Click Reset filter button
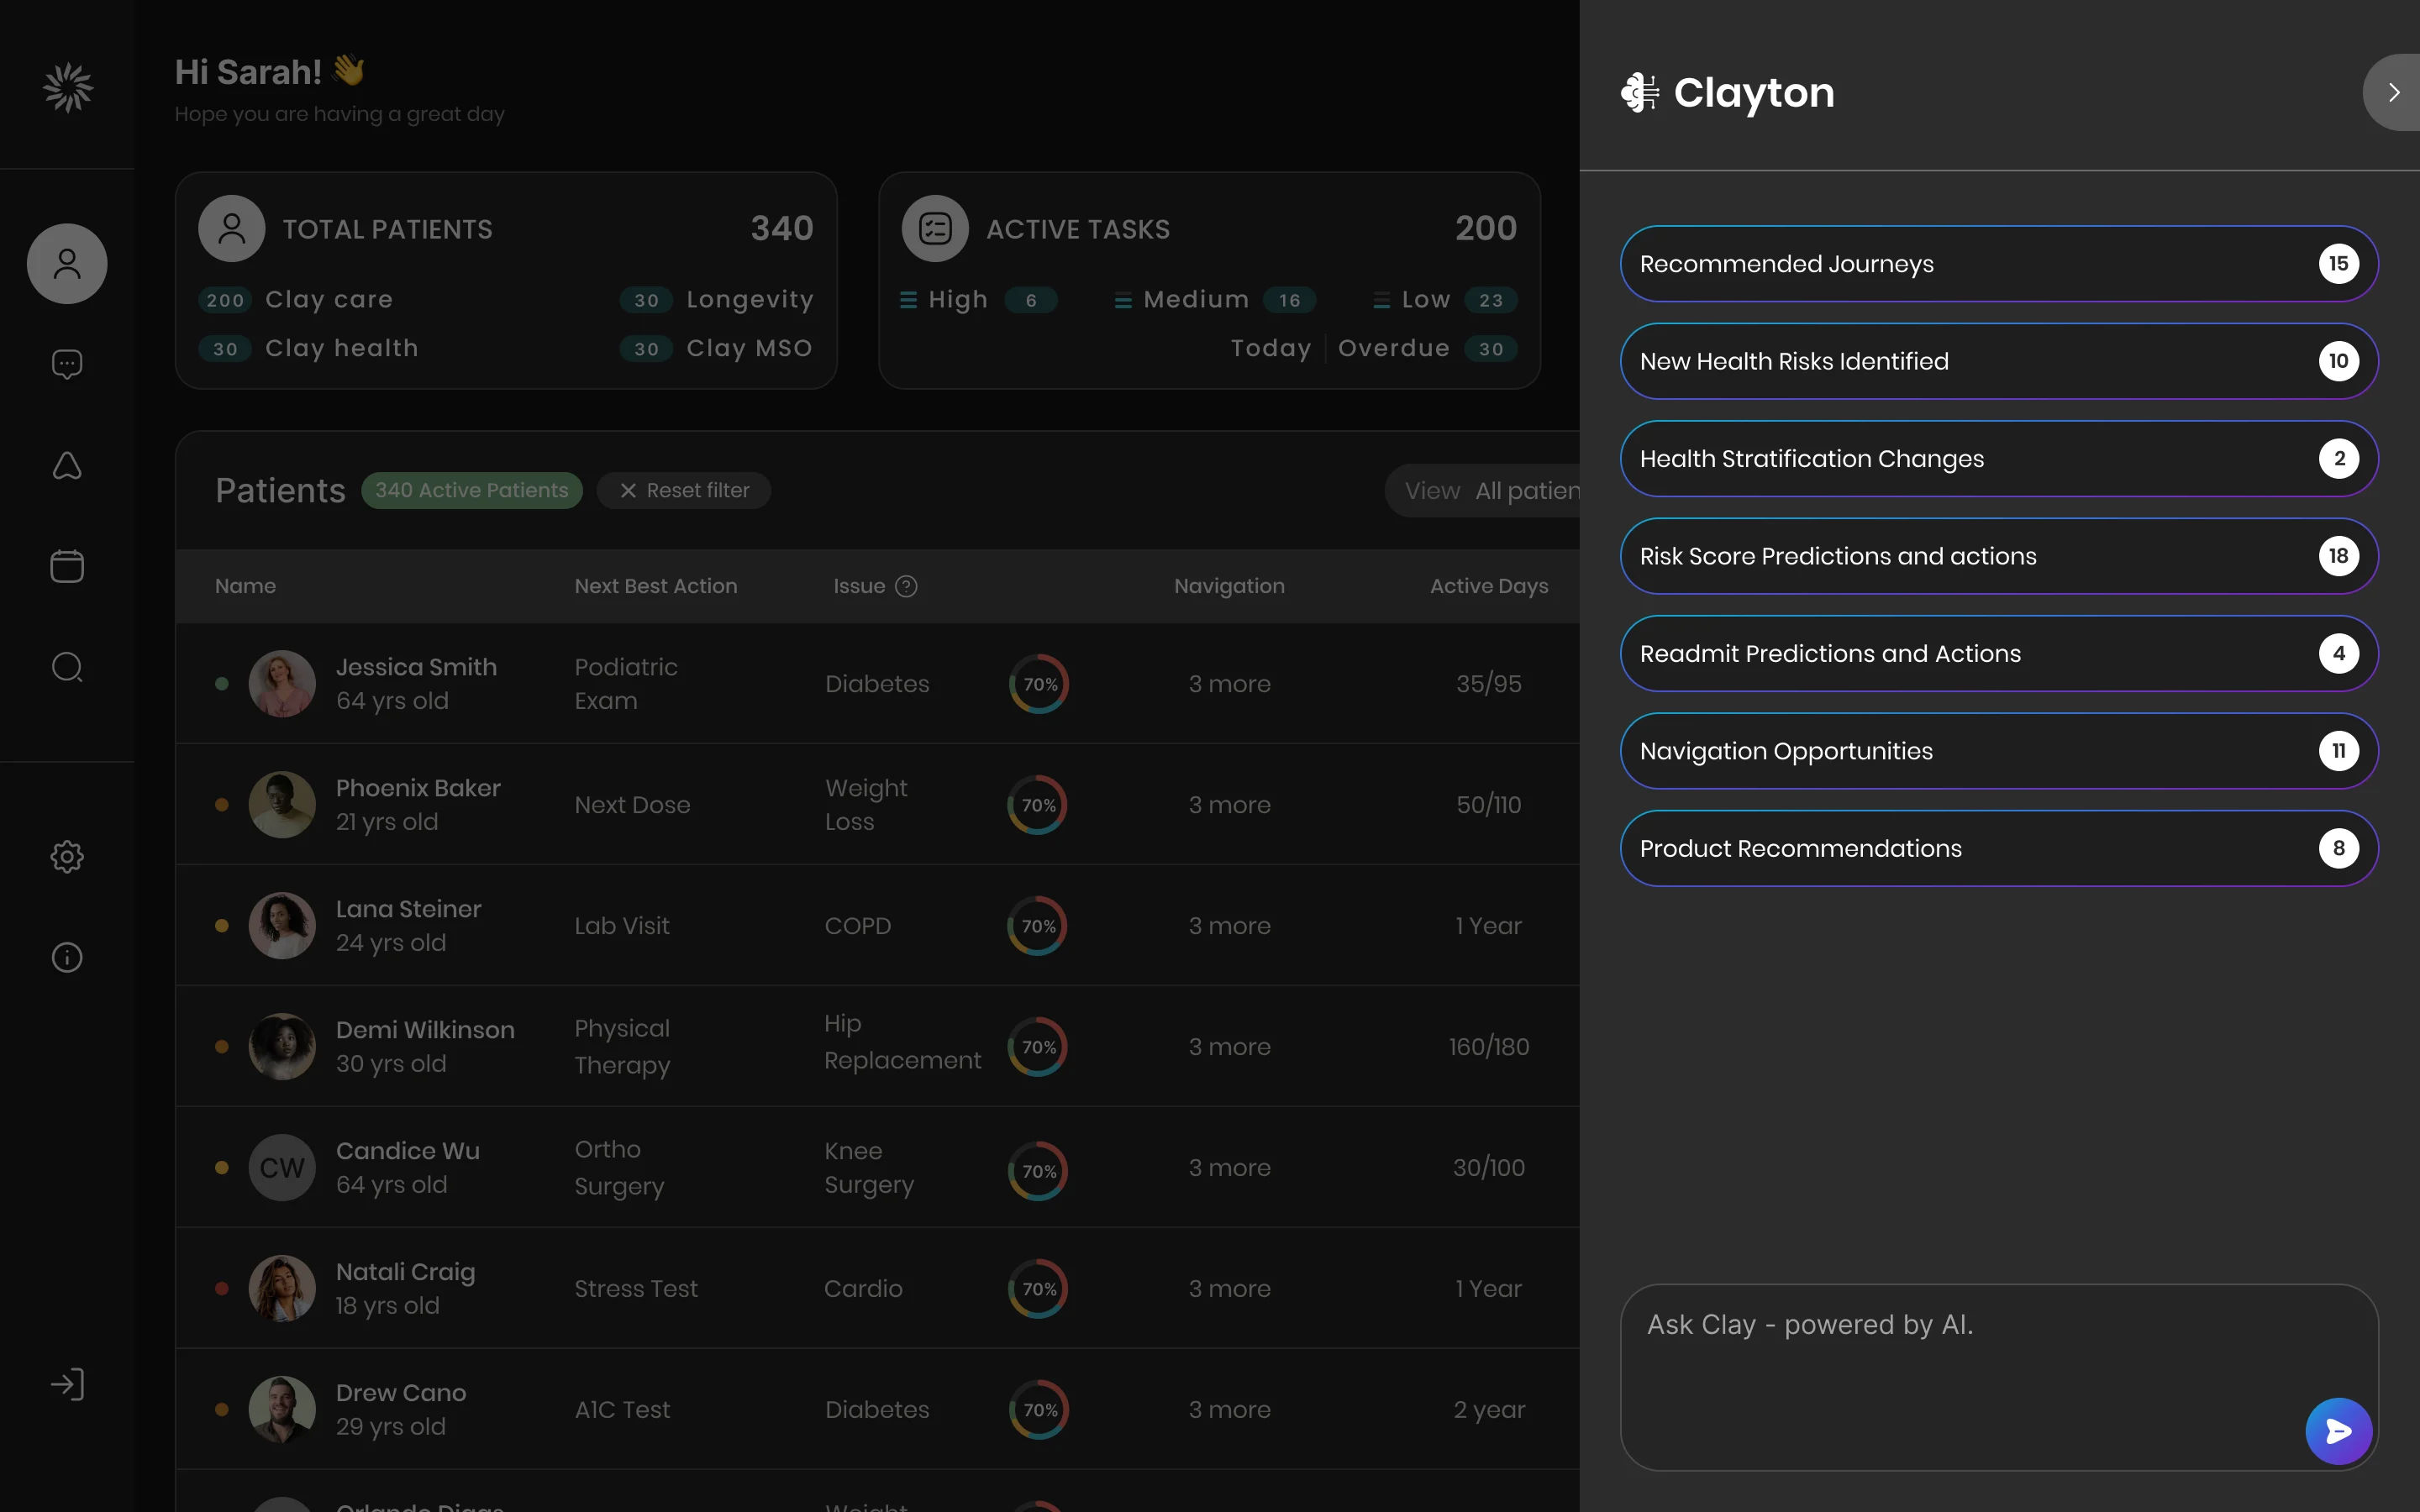The width and height of the screenshot is (2420, 1512). click(684, 490)
